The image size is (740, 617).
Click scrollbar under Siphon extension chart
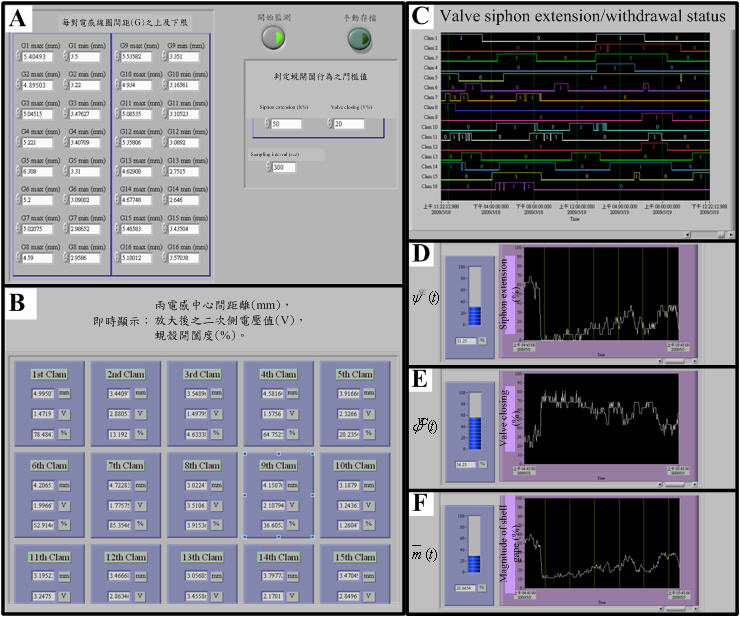(677, 362)
